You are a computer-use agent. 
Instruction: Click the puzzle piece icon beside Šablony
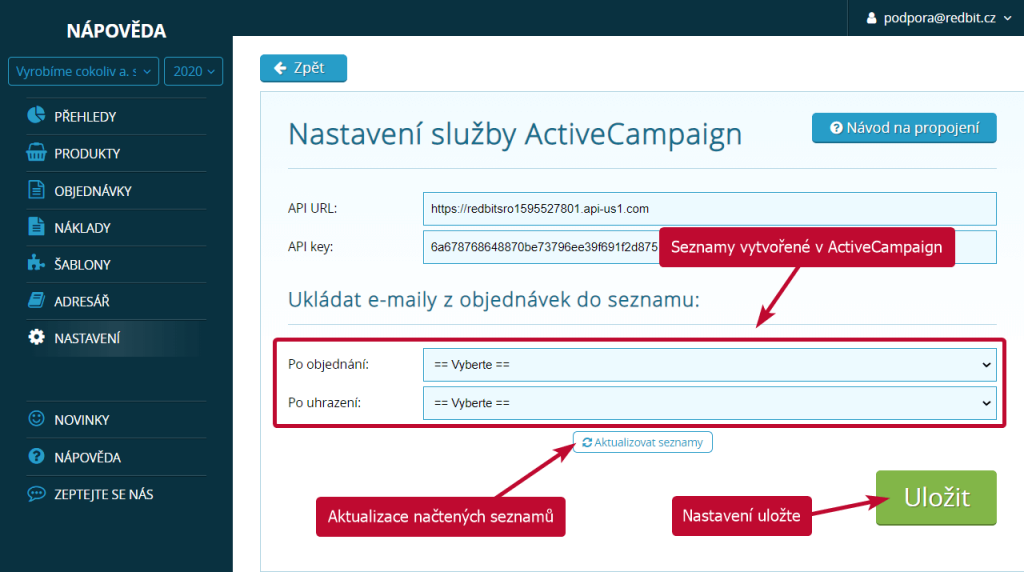tap(37, 263)
